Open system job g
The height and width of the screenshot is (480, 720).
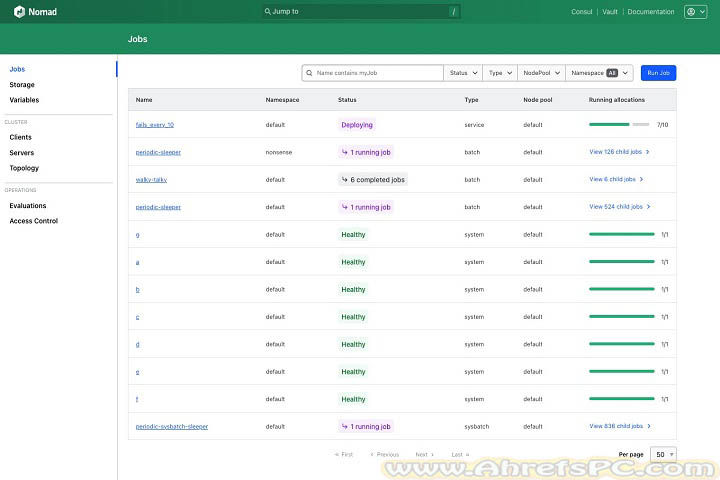(137, 235)
